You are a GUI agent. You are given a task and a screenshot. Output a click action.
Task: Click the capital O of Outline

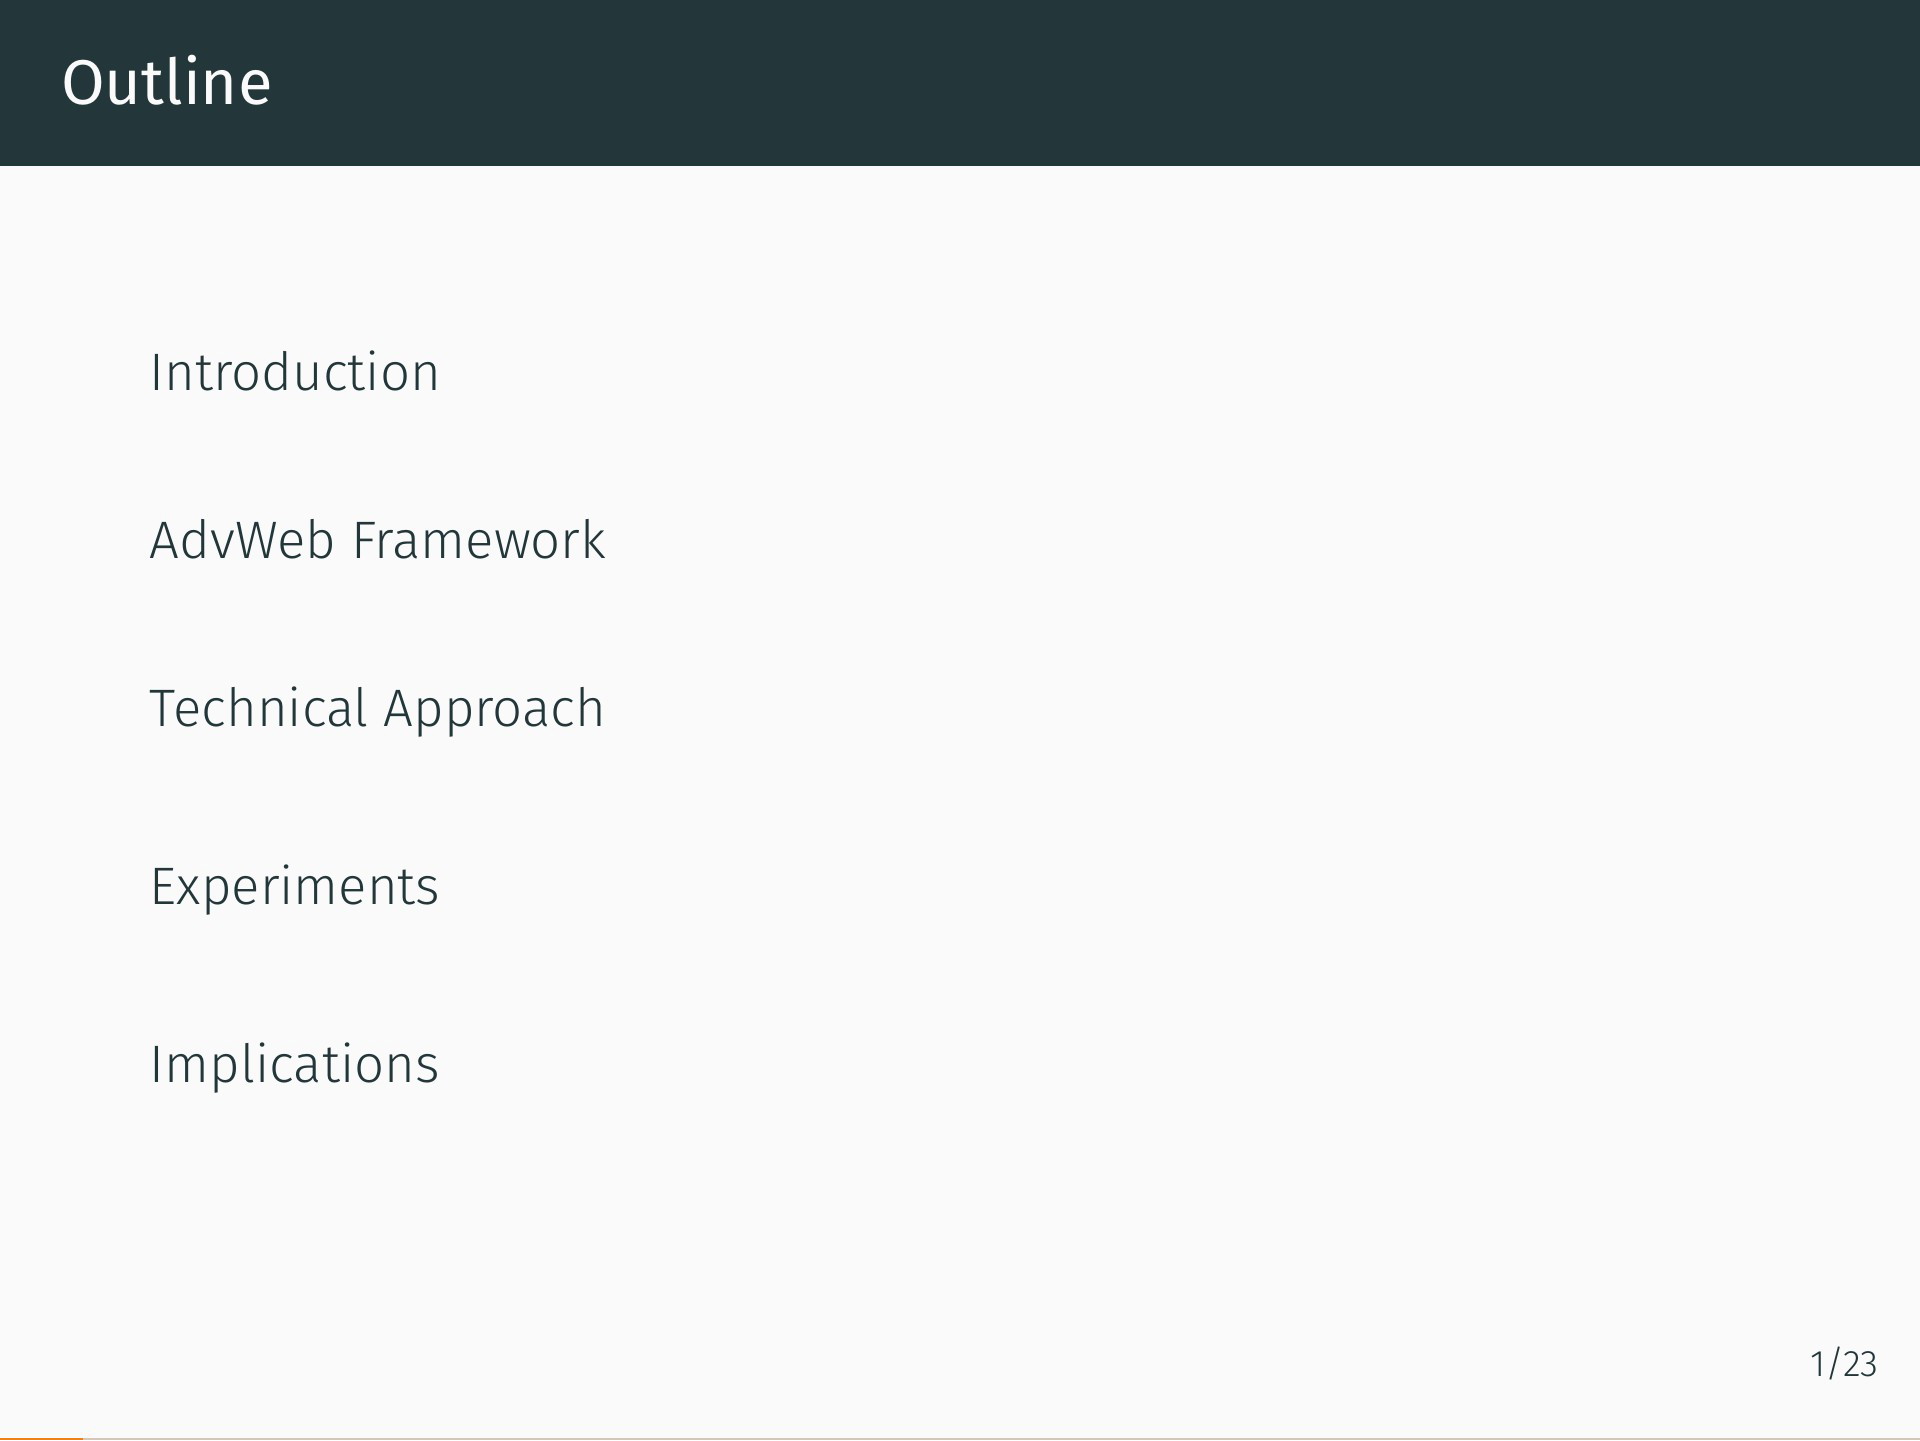click(82, 83)
